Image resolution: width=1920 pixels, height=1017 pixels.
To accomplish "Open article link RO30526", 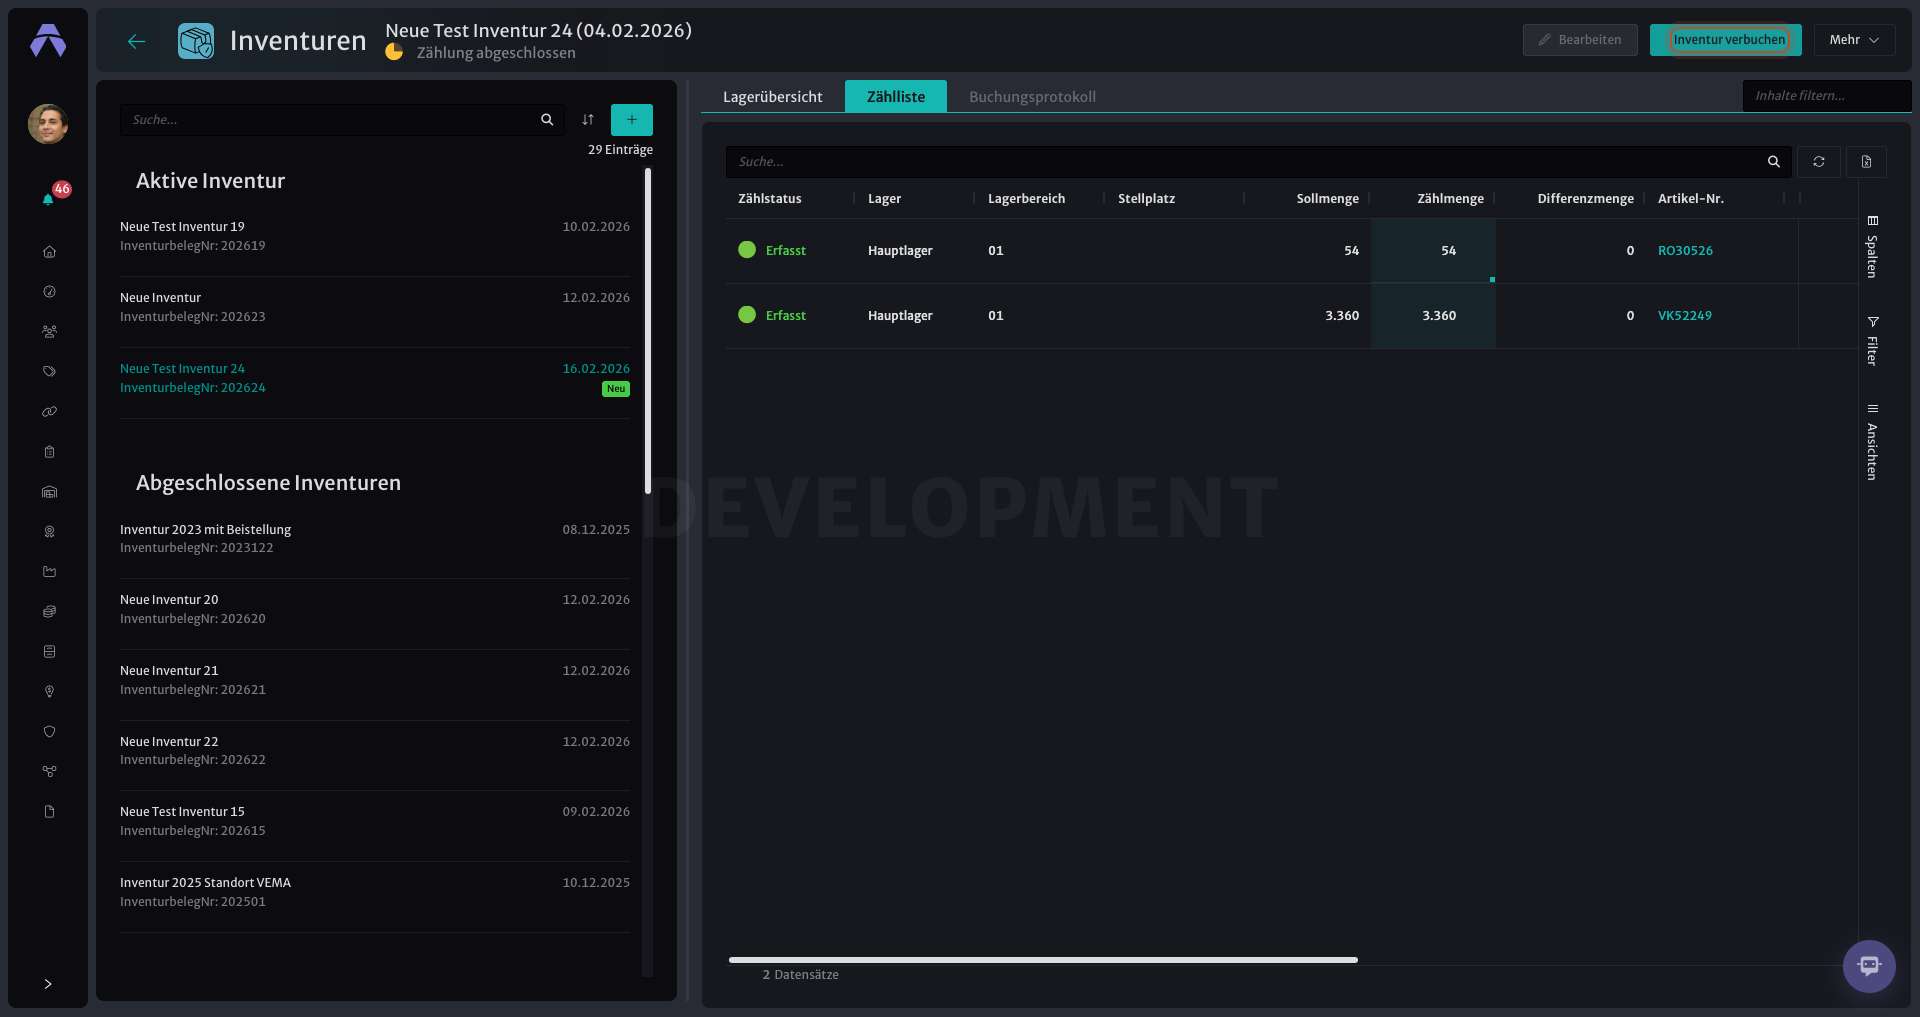I will tap(1685, 251).
